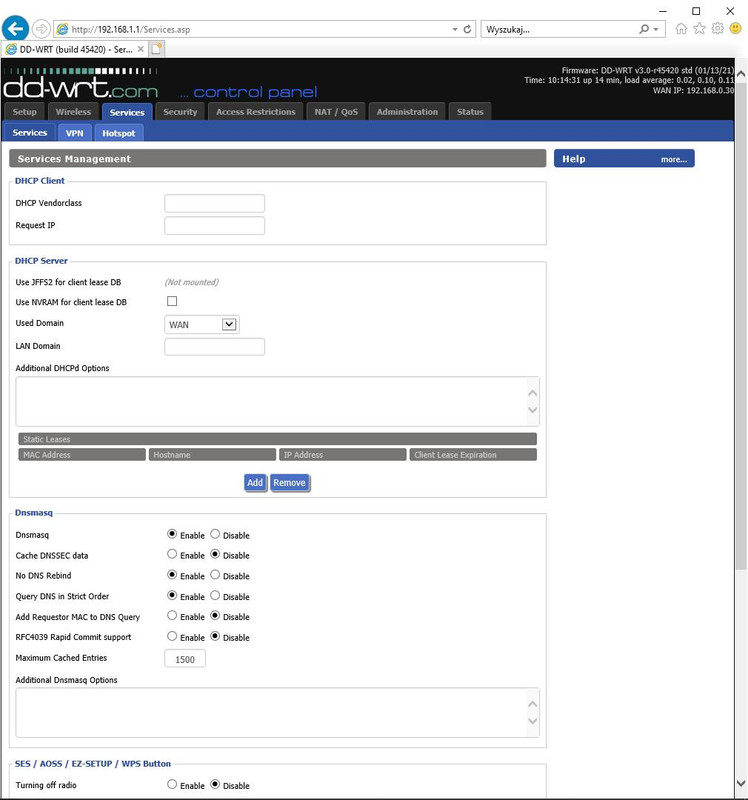
Task: Click the smiley feedback icon
Action: click(x=735, y=29)
